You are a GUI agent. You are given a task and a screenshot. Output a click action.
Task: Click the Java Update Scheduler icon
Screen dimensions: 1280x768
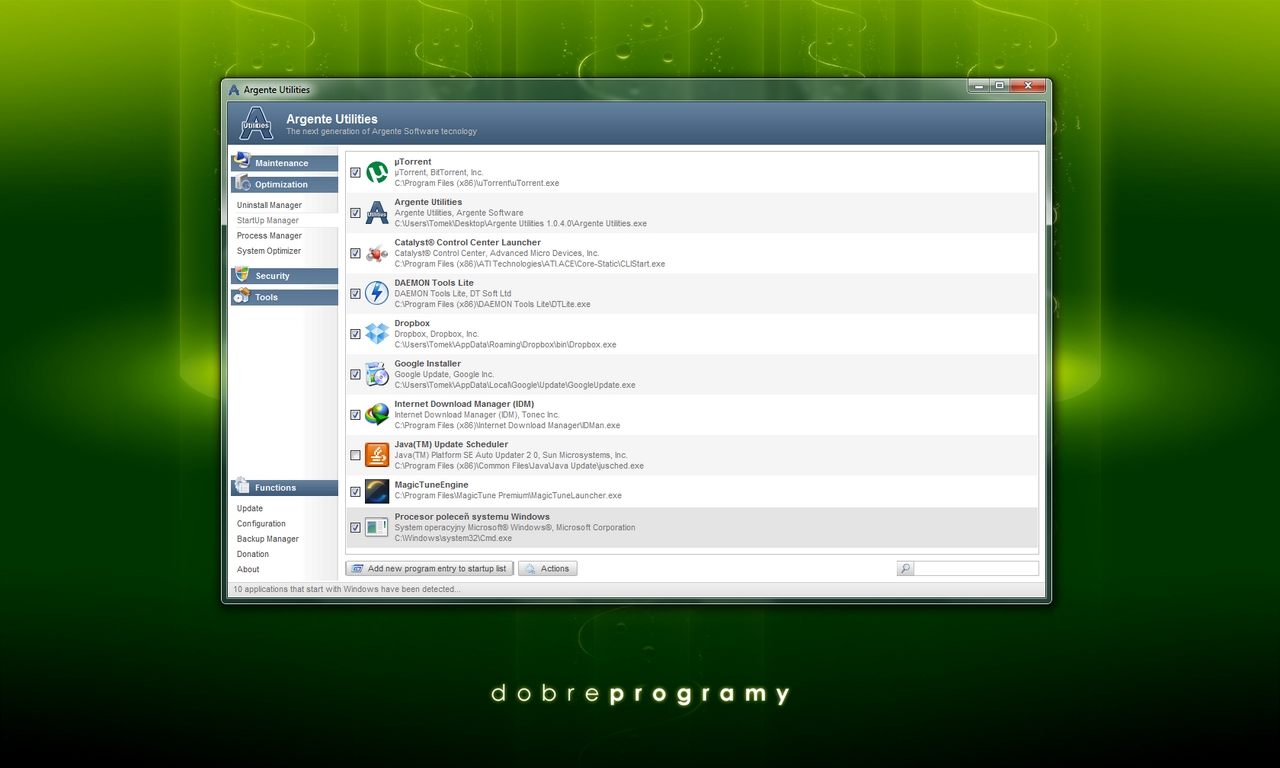pos(377,455)
